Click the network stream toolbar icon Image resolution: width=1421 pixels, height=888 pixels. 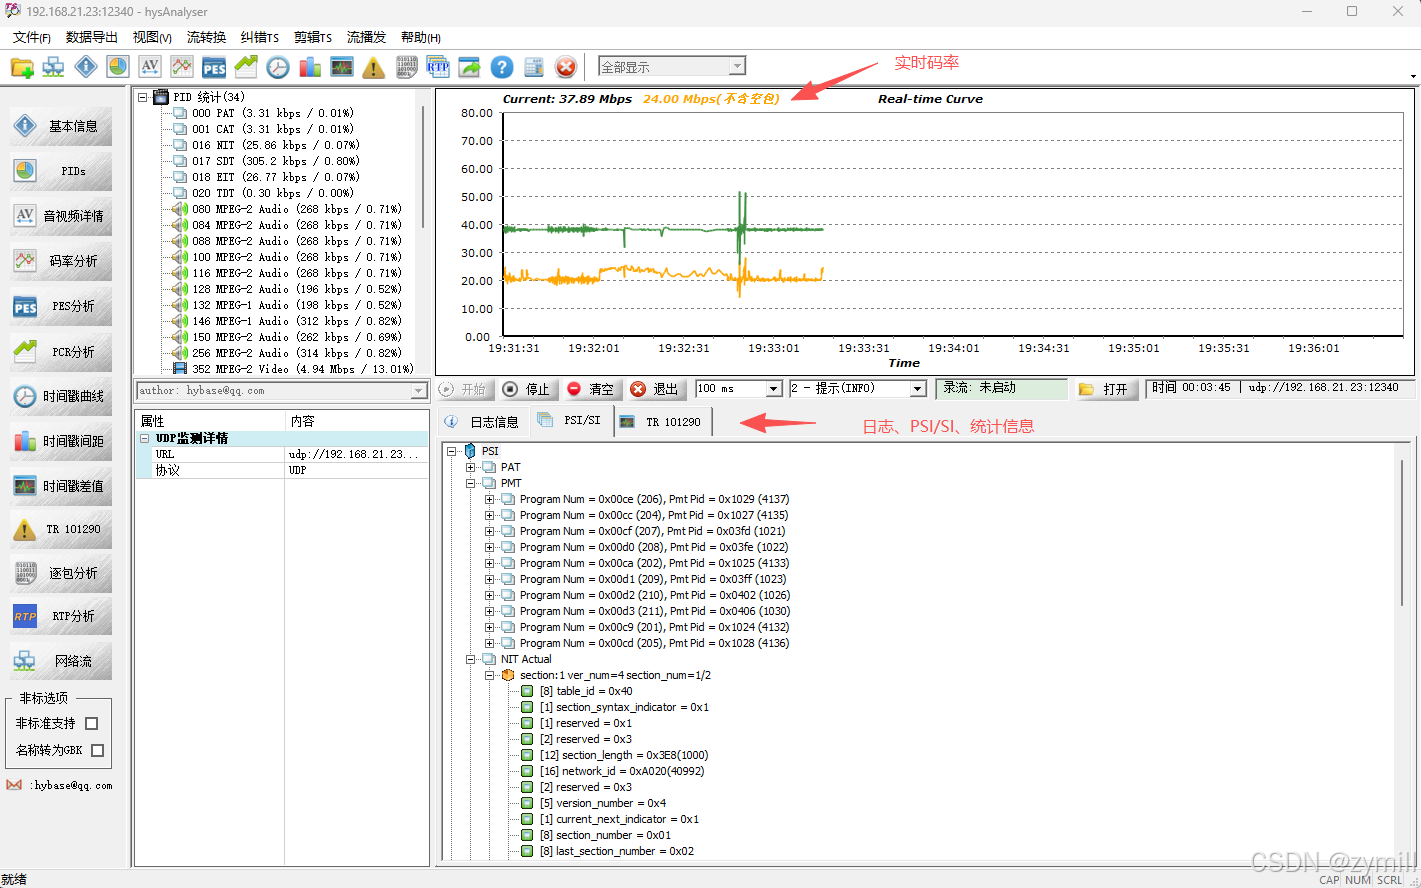54,67
